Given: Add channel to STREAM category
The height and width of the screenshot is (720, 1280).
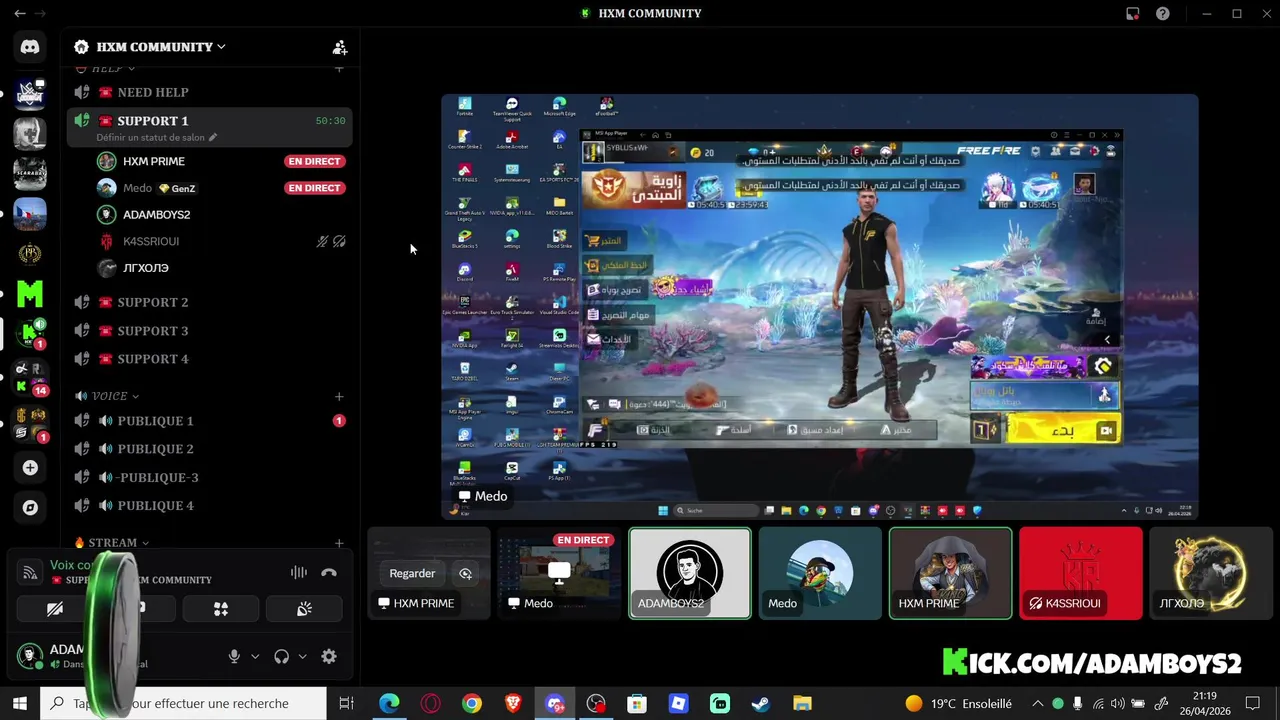Looking at the screenshot, I should 339,543.
